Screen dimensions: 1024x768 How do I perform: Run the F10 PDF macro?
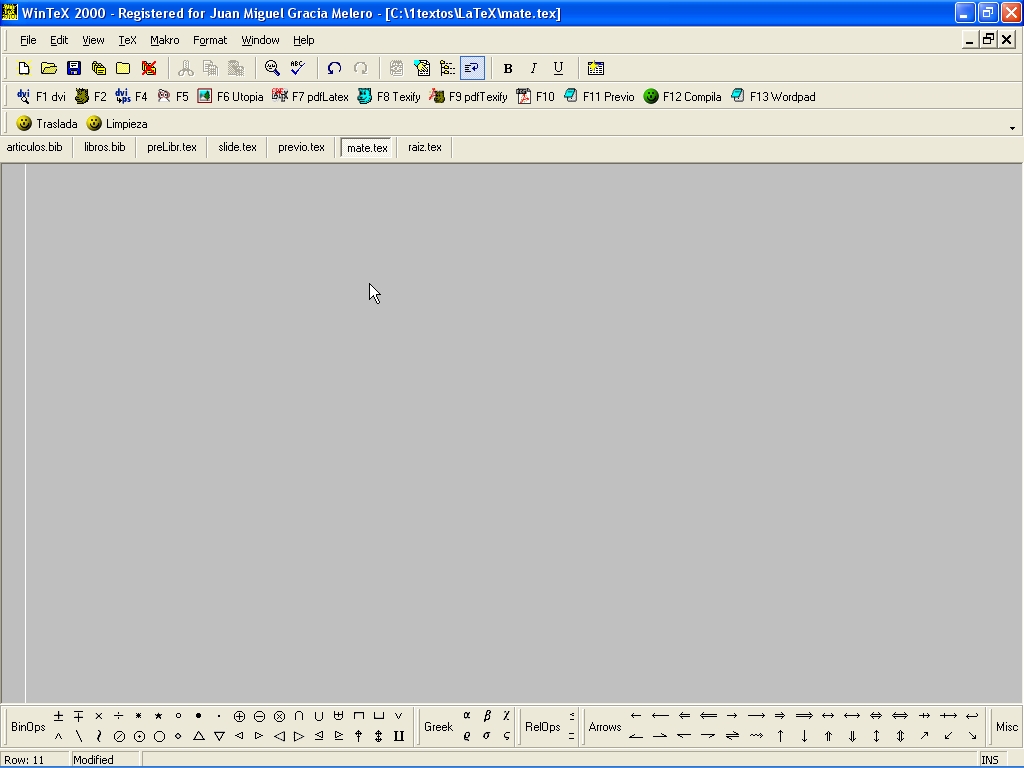click(536, 97)
